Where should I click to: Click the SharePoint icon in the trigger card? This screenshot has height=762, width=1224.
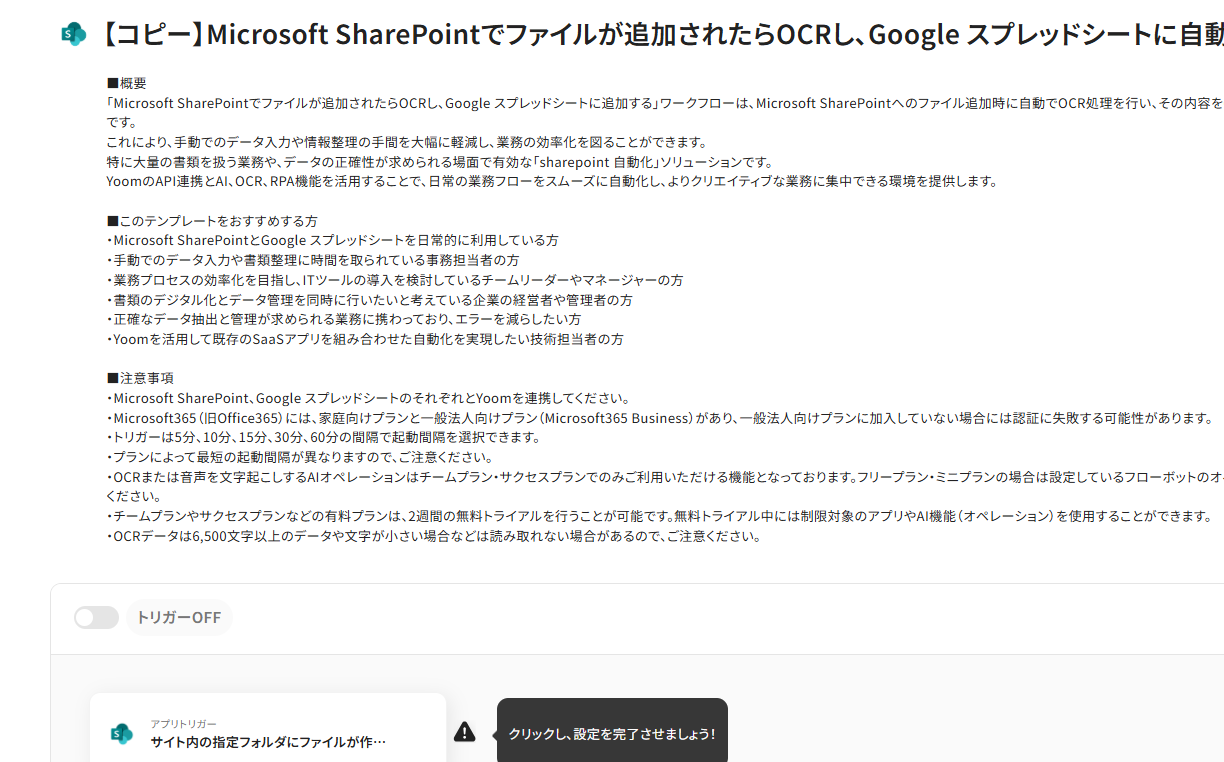tap(122, 733)
